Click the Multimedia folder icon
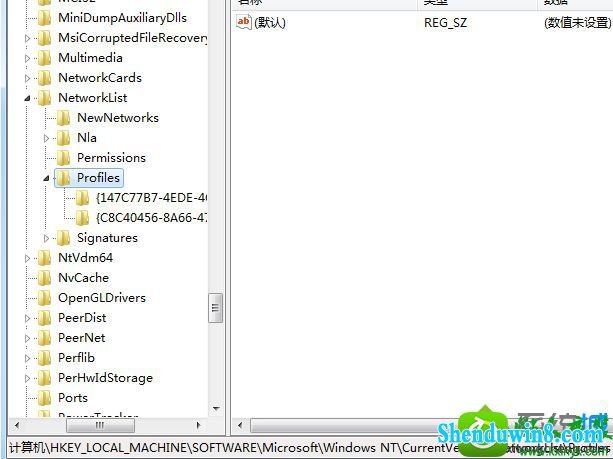This screenshot has height=459, width=613. click(44, 58)
